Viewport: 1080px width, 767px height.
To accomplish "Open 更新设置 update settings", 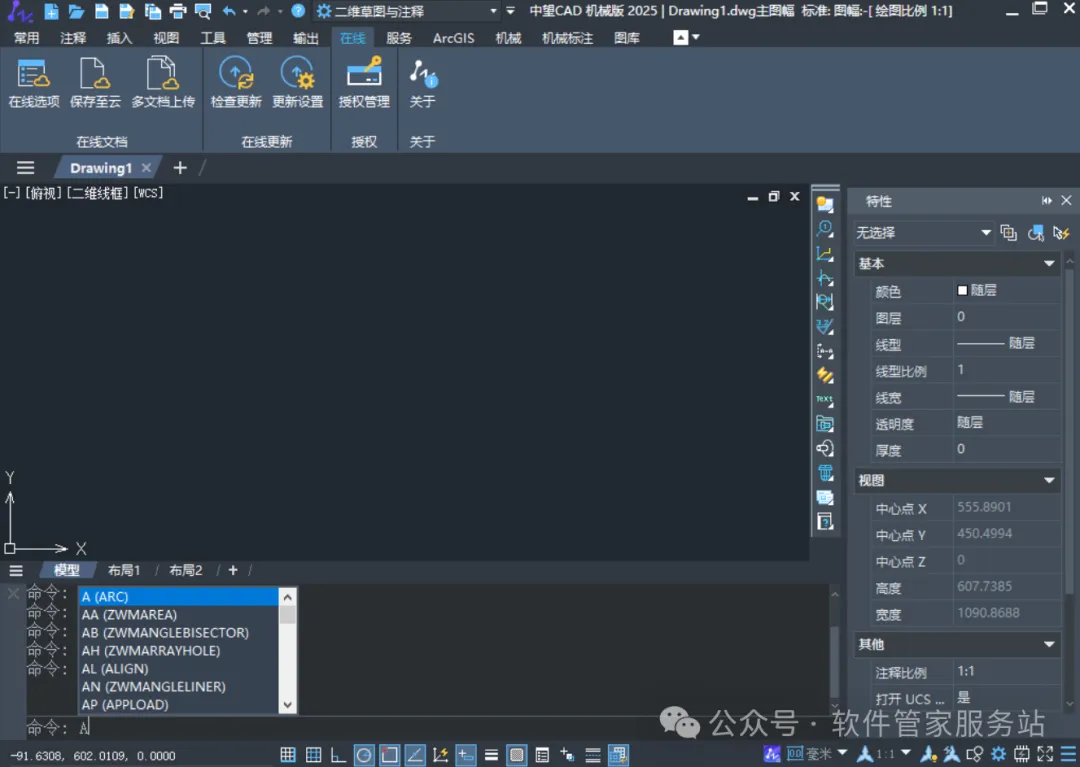I will [x=298, y=83].
